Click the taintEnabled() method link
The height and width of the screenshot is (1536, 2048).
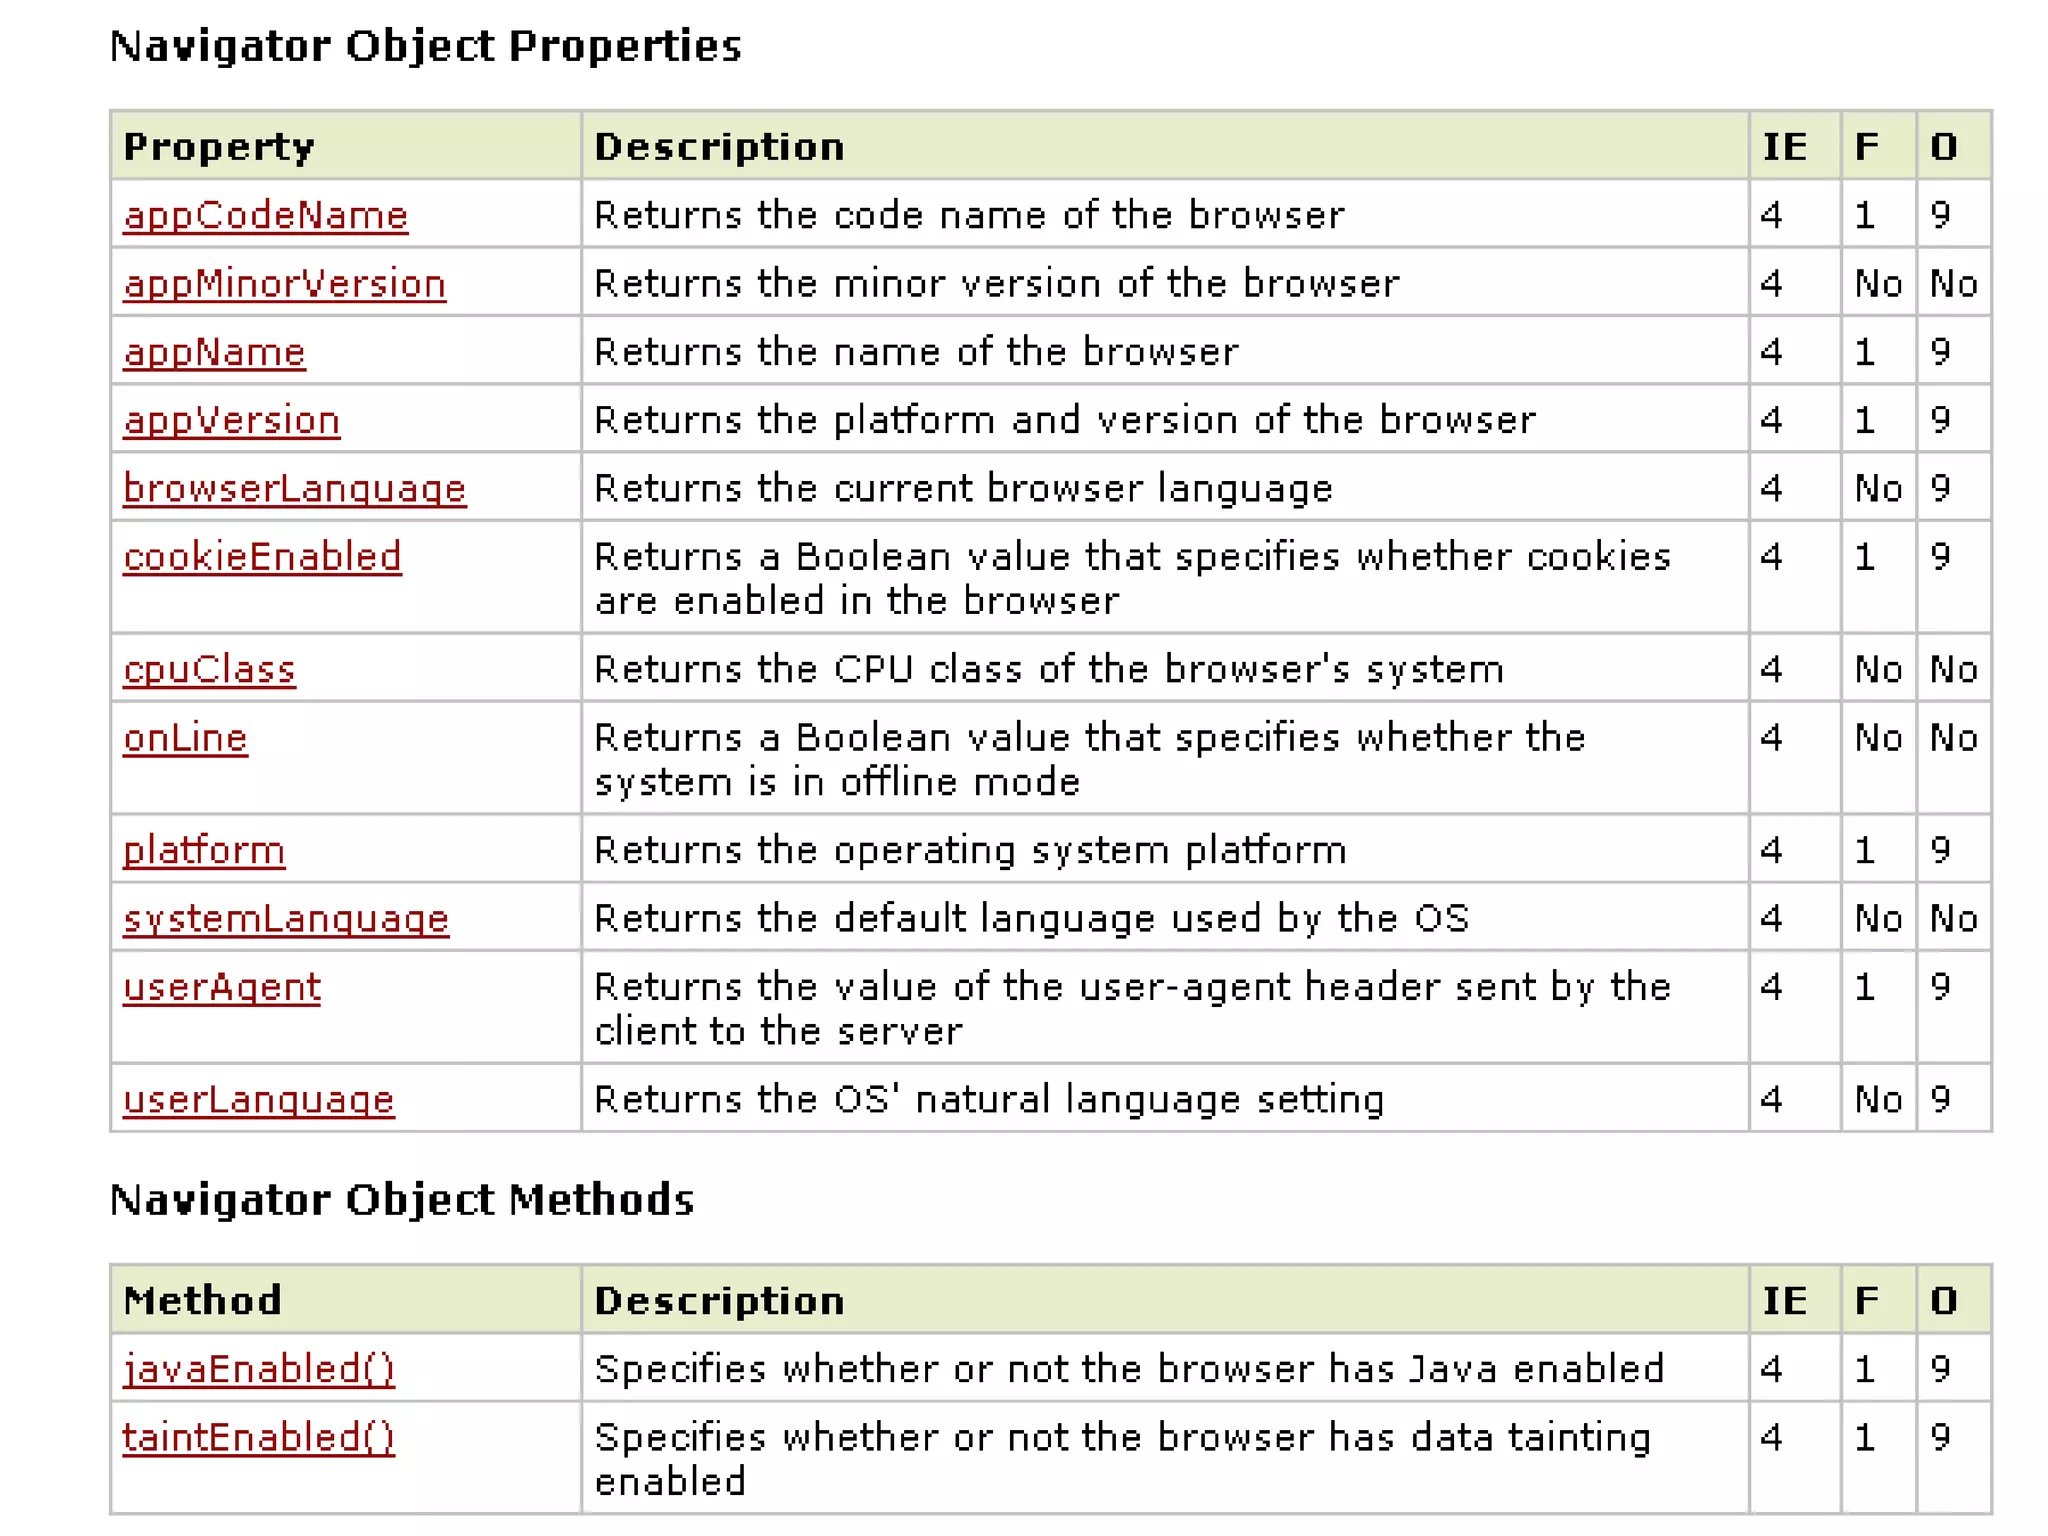(258, 1437)
